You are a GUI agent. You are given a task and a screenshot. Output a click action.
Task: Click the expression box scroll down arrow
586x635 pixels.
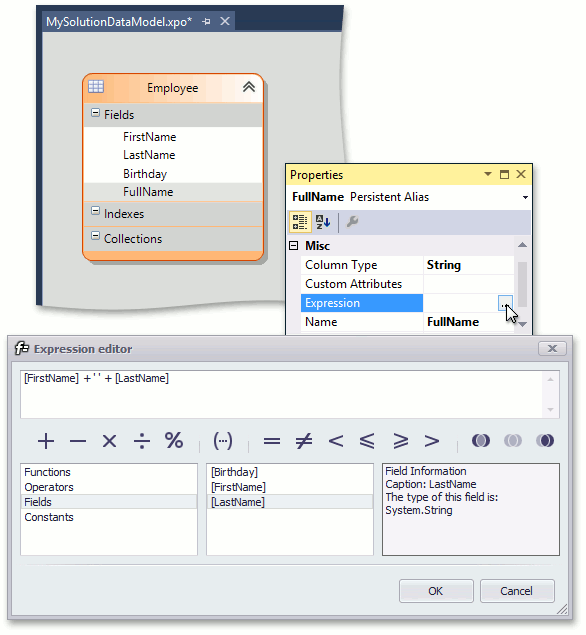[x=550, y=409]
